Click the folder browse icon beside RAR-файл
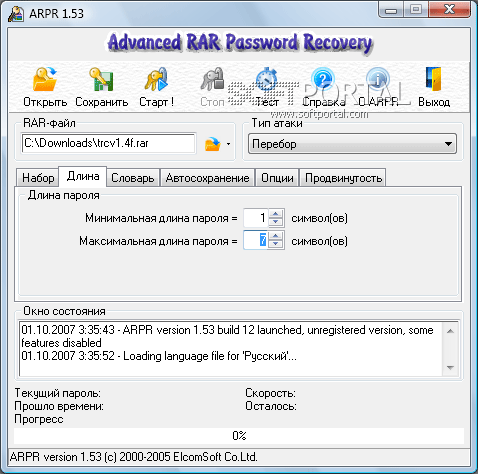Viewport: 478px width, 474px height. 213,144
